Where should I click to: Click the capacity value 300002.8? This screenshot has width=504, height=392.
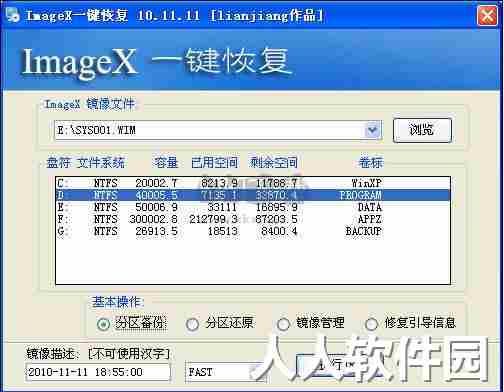point(153,219)
